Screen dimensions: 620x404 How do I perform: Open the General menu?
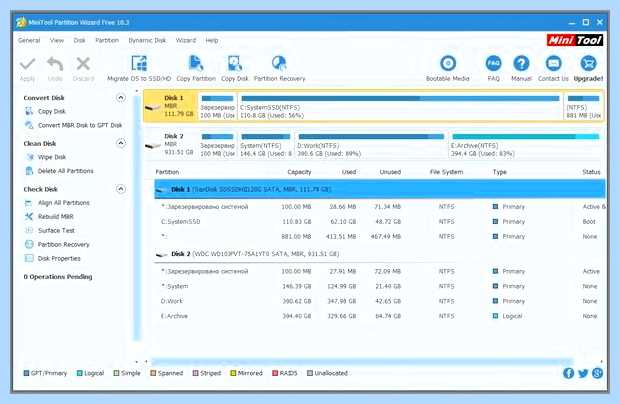pos(29,40)
